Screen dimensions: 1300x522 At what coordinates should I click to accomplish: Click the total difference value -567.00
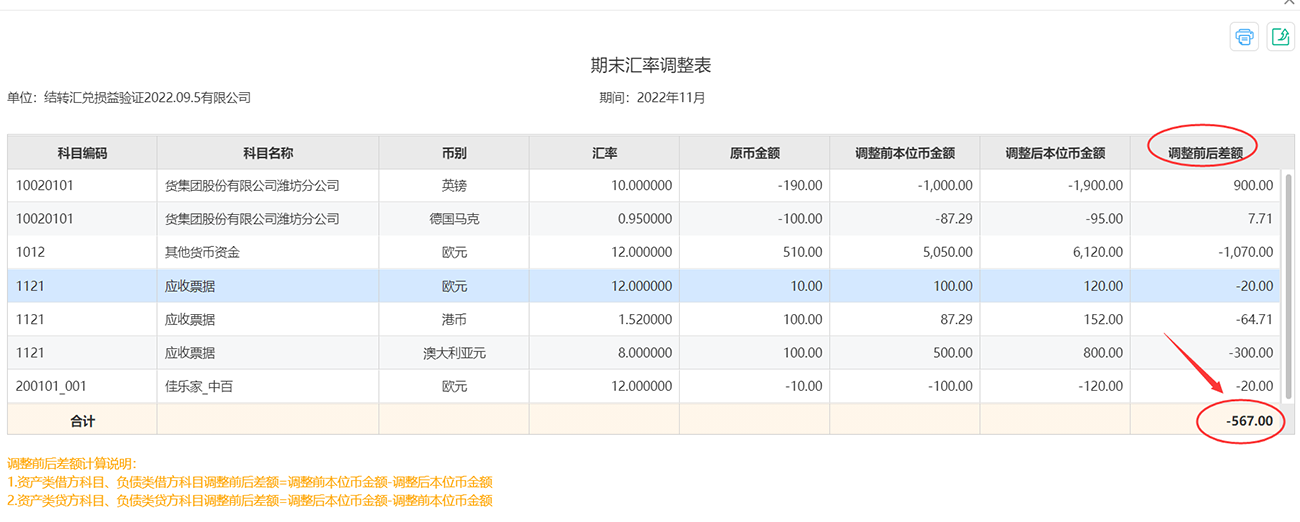click(1249, 421)
